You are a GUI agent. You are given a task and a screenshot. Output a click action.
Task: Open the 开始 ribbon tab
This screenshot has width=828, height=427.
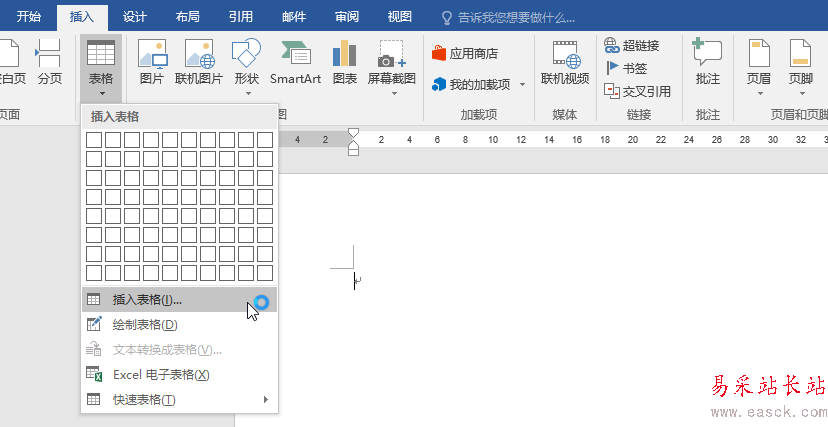click(x=29, y=16)
